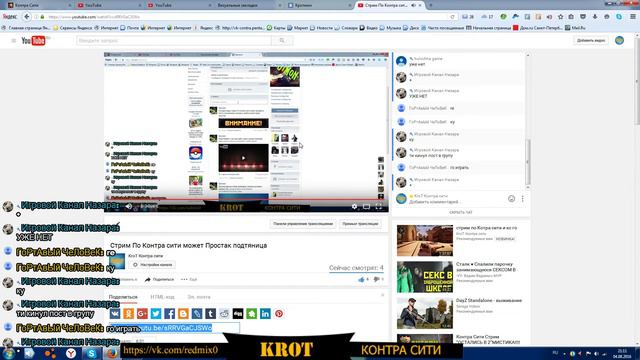Select the youtu.be share link field
This screenshot has height=360, width=640.
tap(175, 328)
